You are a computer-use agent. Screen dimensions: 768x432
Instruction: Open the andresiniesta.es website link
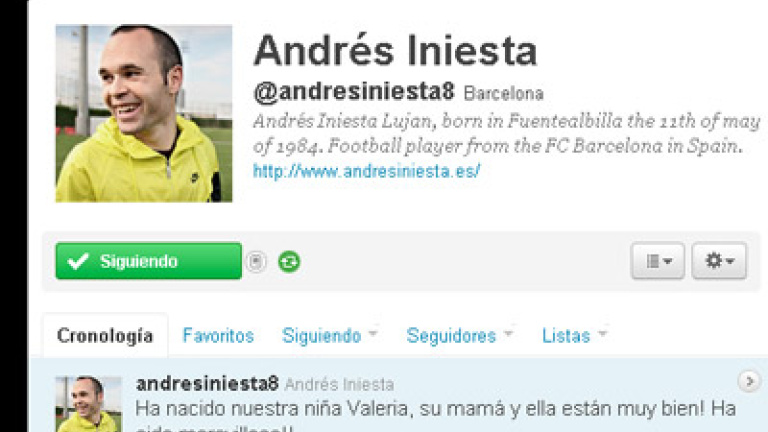(x=366, y=171)
